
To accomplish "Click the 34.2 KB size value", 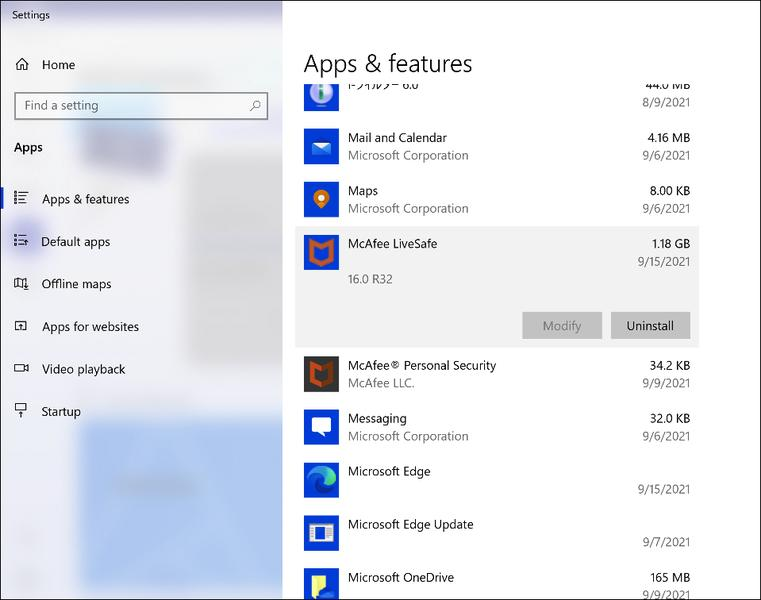I will tap(670, 366).
